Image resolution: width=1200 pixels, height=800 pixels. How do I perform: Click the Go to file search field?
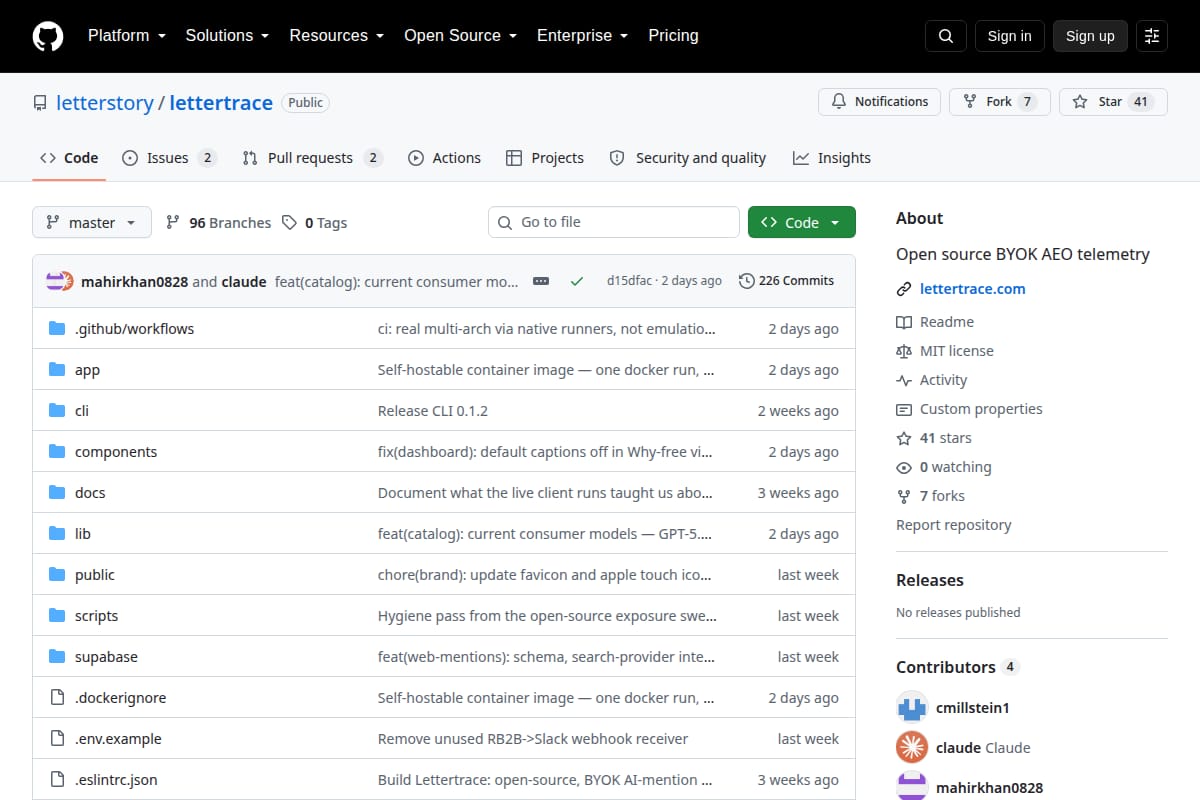pyautogui.click(x=614, y=222)
